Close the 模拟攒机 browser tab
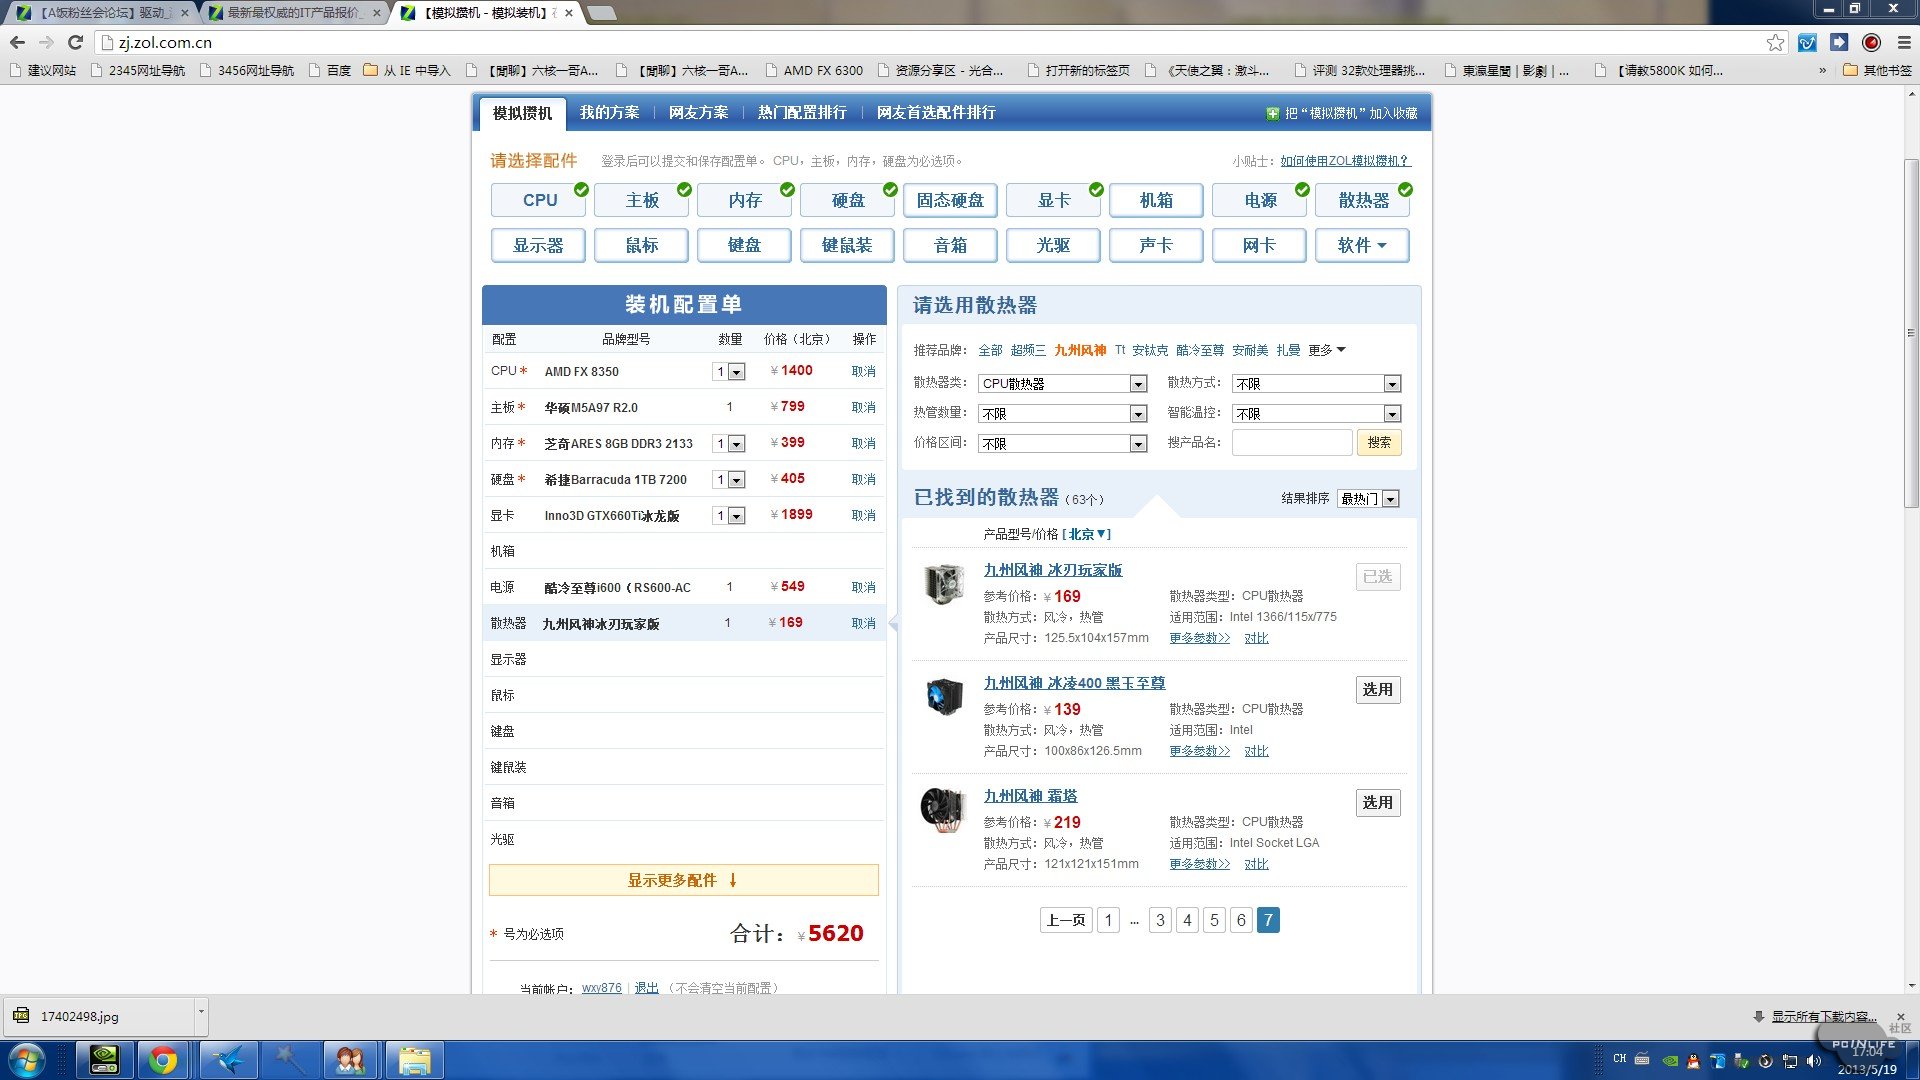This screenshot has height=1080, width=1920. [x=569, y=13]
